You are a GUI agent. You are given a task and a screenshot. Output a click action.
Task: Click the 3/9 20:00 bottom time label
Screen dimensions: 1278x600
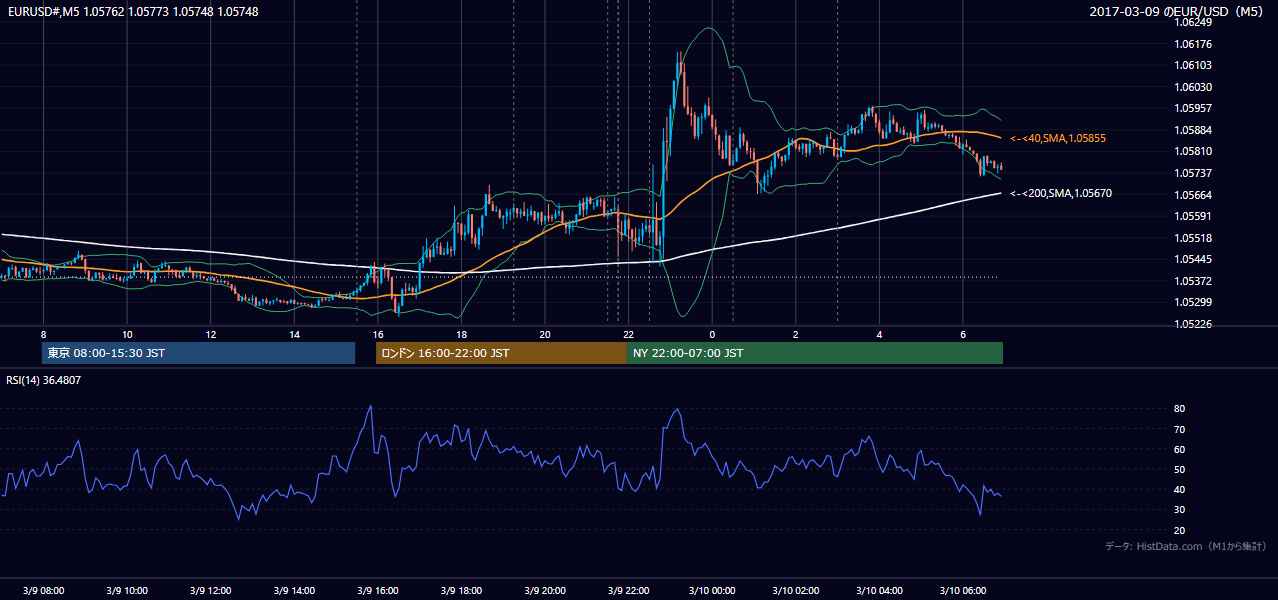click(545, 591)
